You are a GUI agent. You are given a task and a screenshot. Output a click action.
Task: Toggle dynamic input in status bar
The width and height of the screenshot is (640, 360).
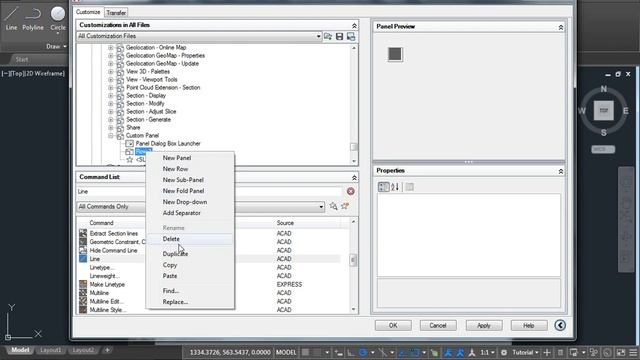pyautogui.click(x=339, y=352)
